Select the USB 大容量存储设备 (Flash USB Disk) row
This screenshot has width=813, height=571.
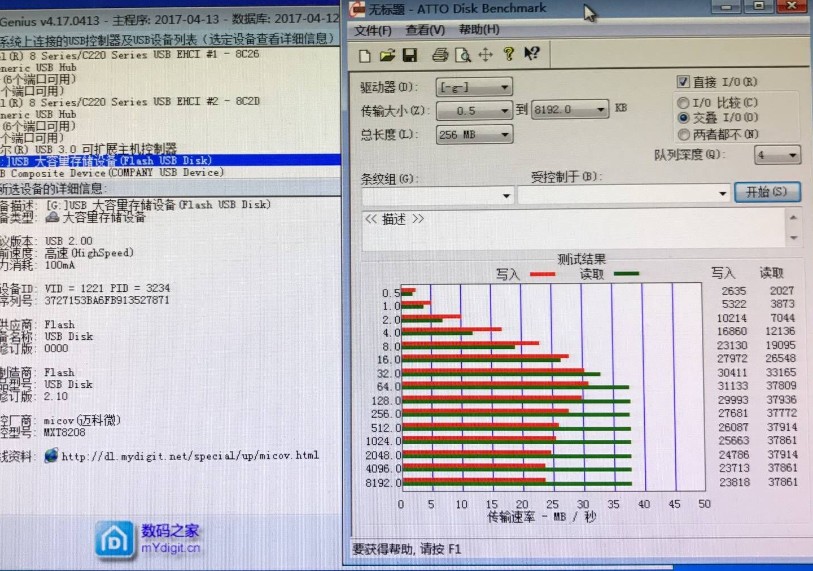(170, 160)
